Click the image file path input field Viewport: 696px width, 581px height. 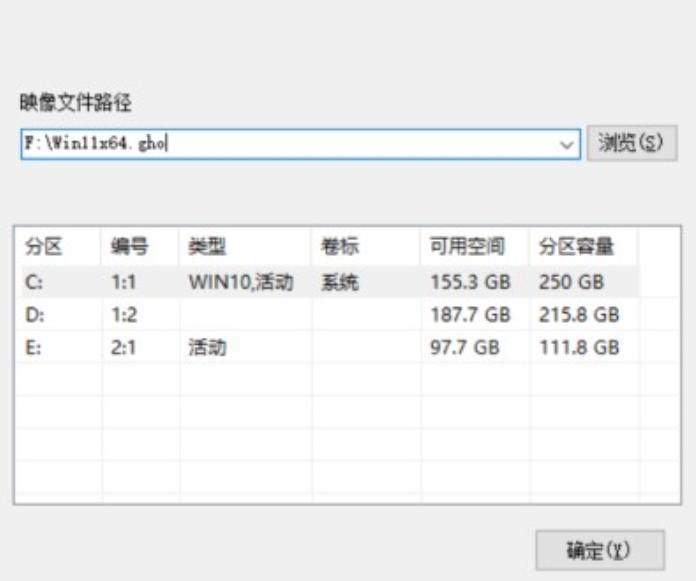coord(290,143)
